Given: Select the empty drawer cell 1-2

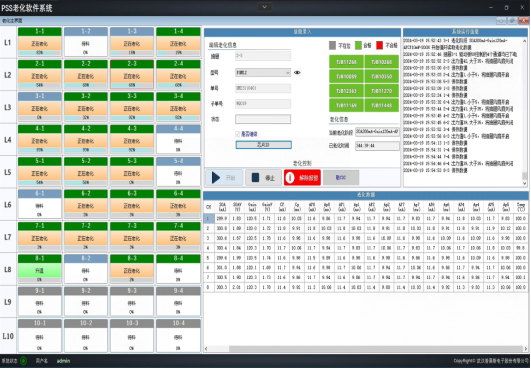Looking at the screenshot, I should tap(86, 42).
